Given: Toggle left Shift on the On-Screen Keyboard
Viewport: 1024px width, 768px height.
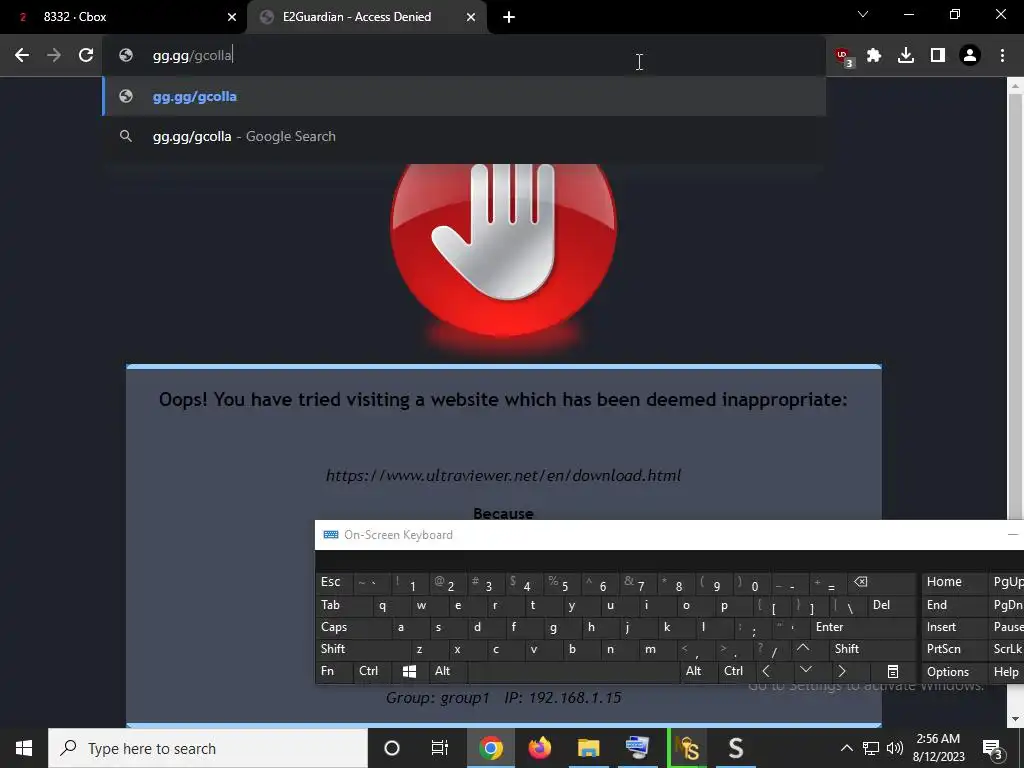Looking at the screenshot, I should [361, 650].
